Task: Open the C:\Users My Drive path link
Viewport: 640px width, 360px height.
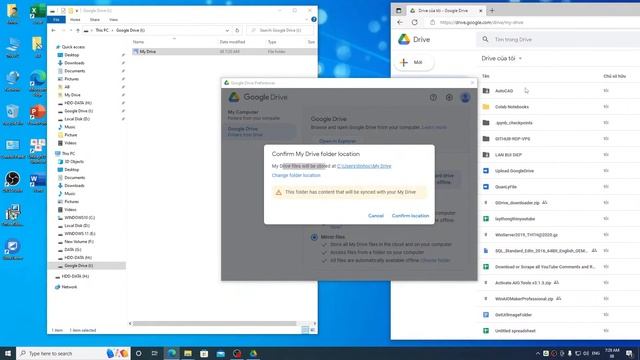Action: [x=364, y=166]
